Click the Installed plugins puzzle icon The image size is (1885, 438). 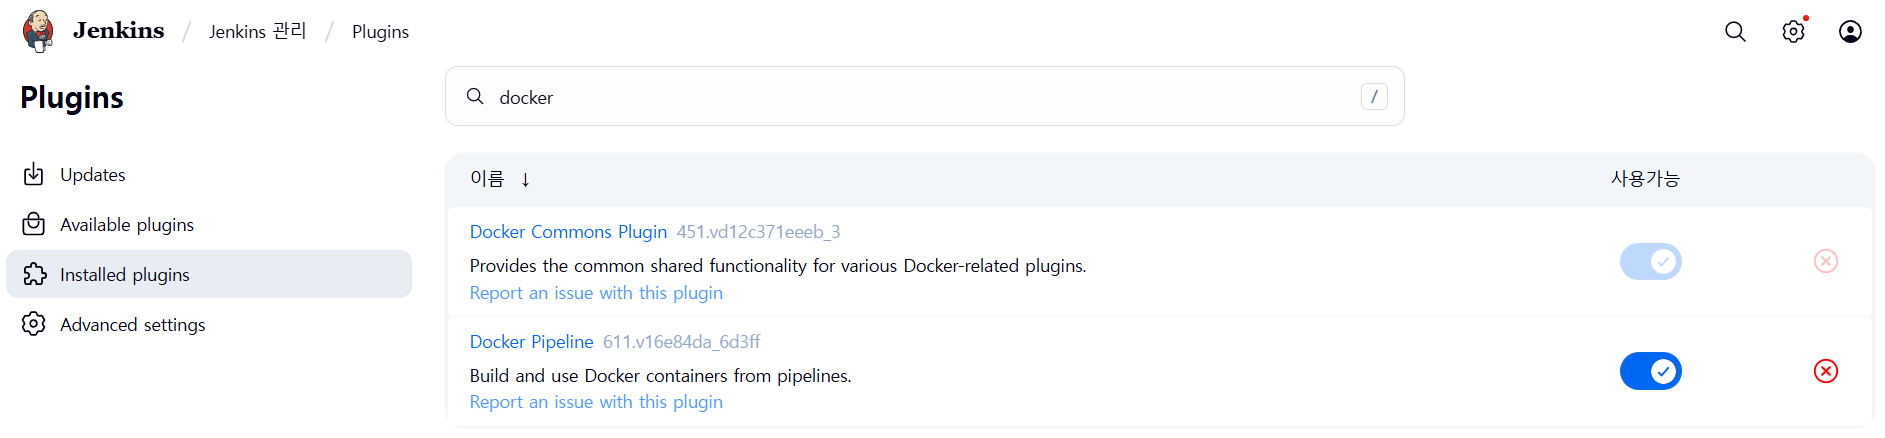click(x=34, y=274)
